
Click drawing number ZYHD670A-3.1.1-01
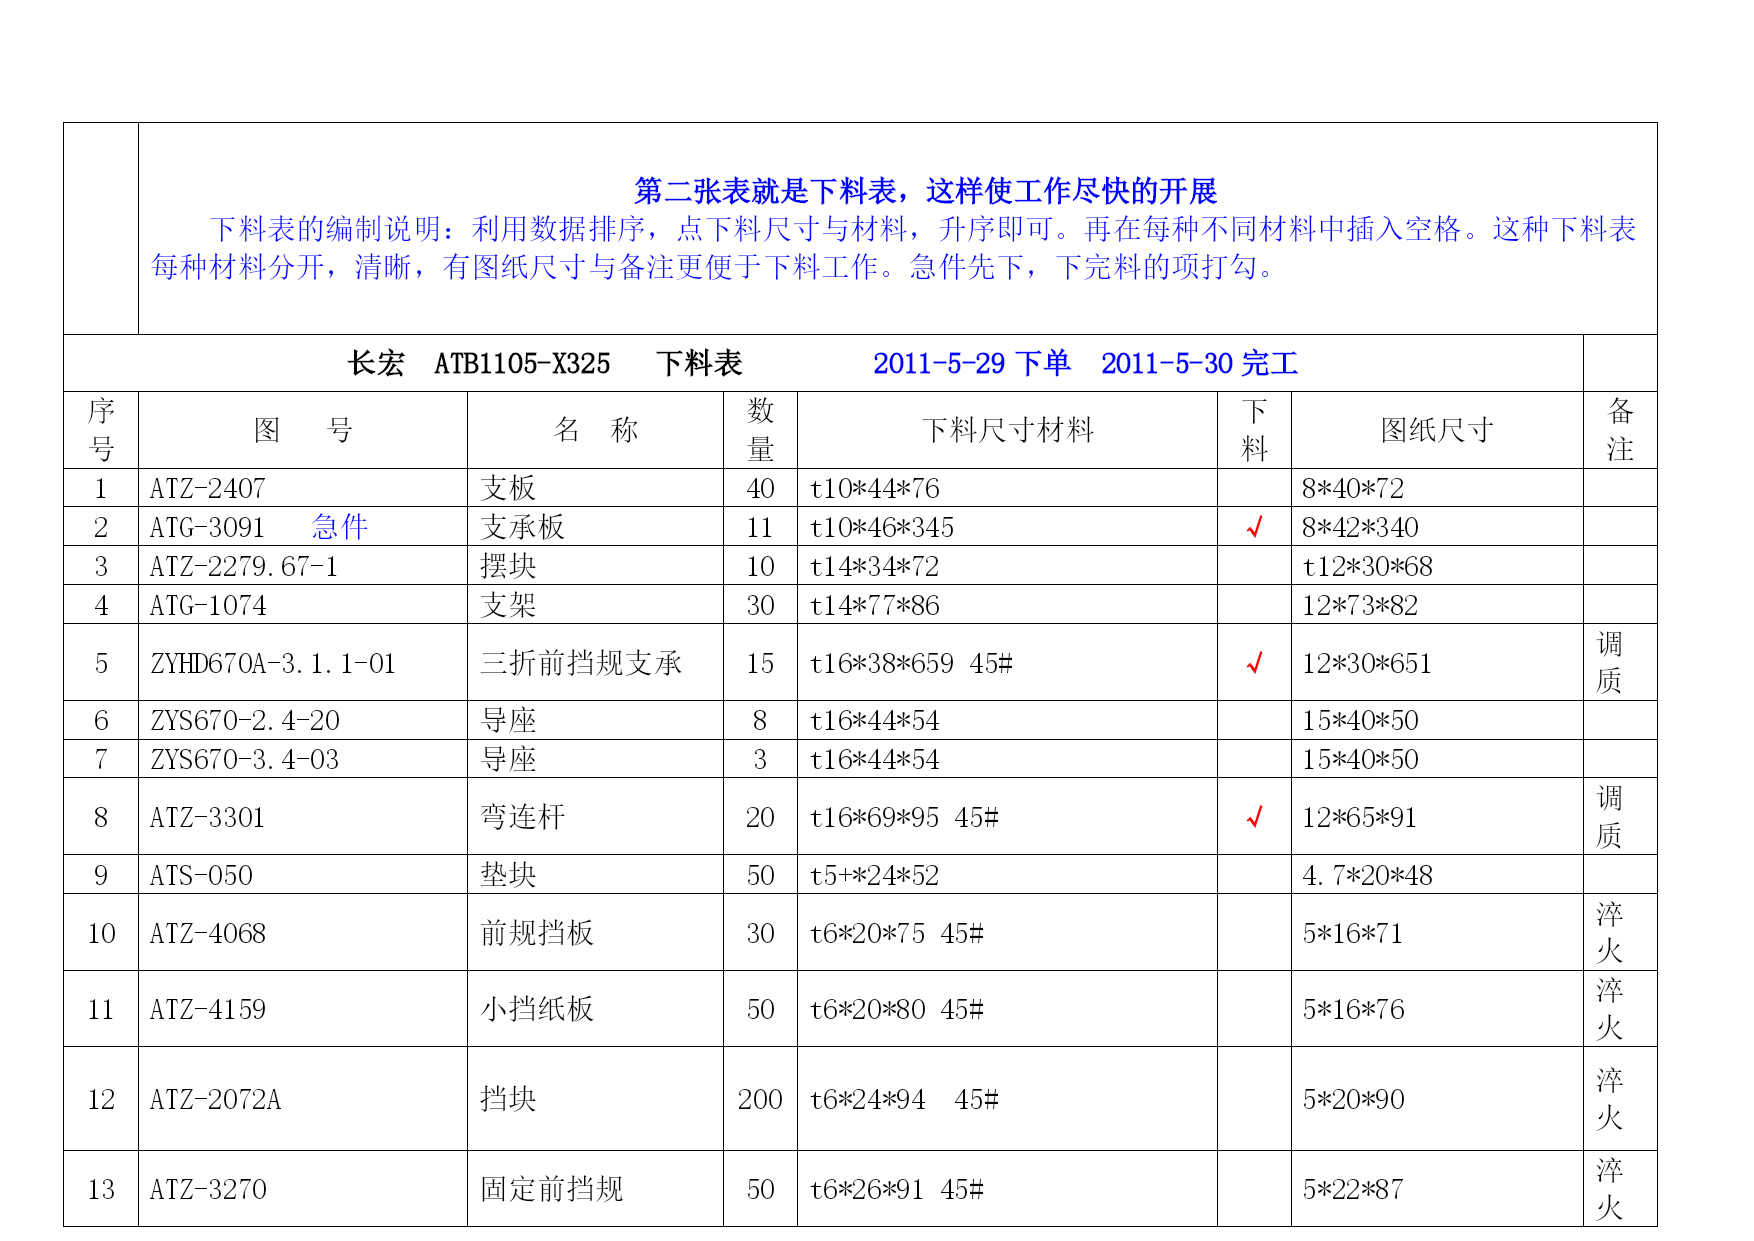click(x=273, y=664)
